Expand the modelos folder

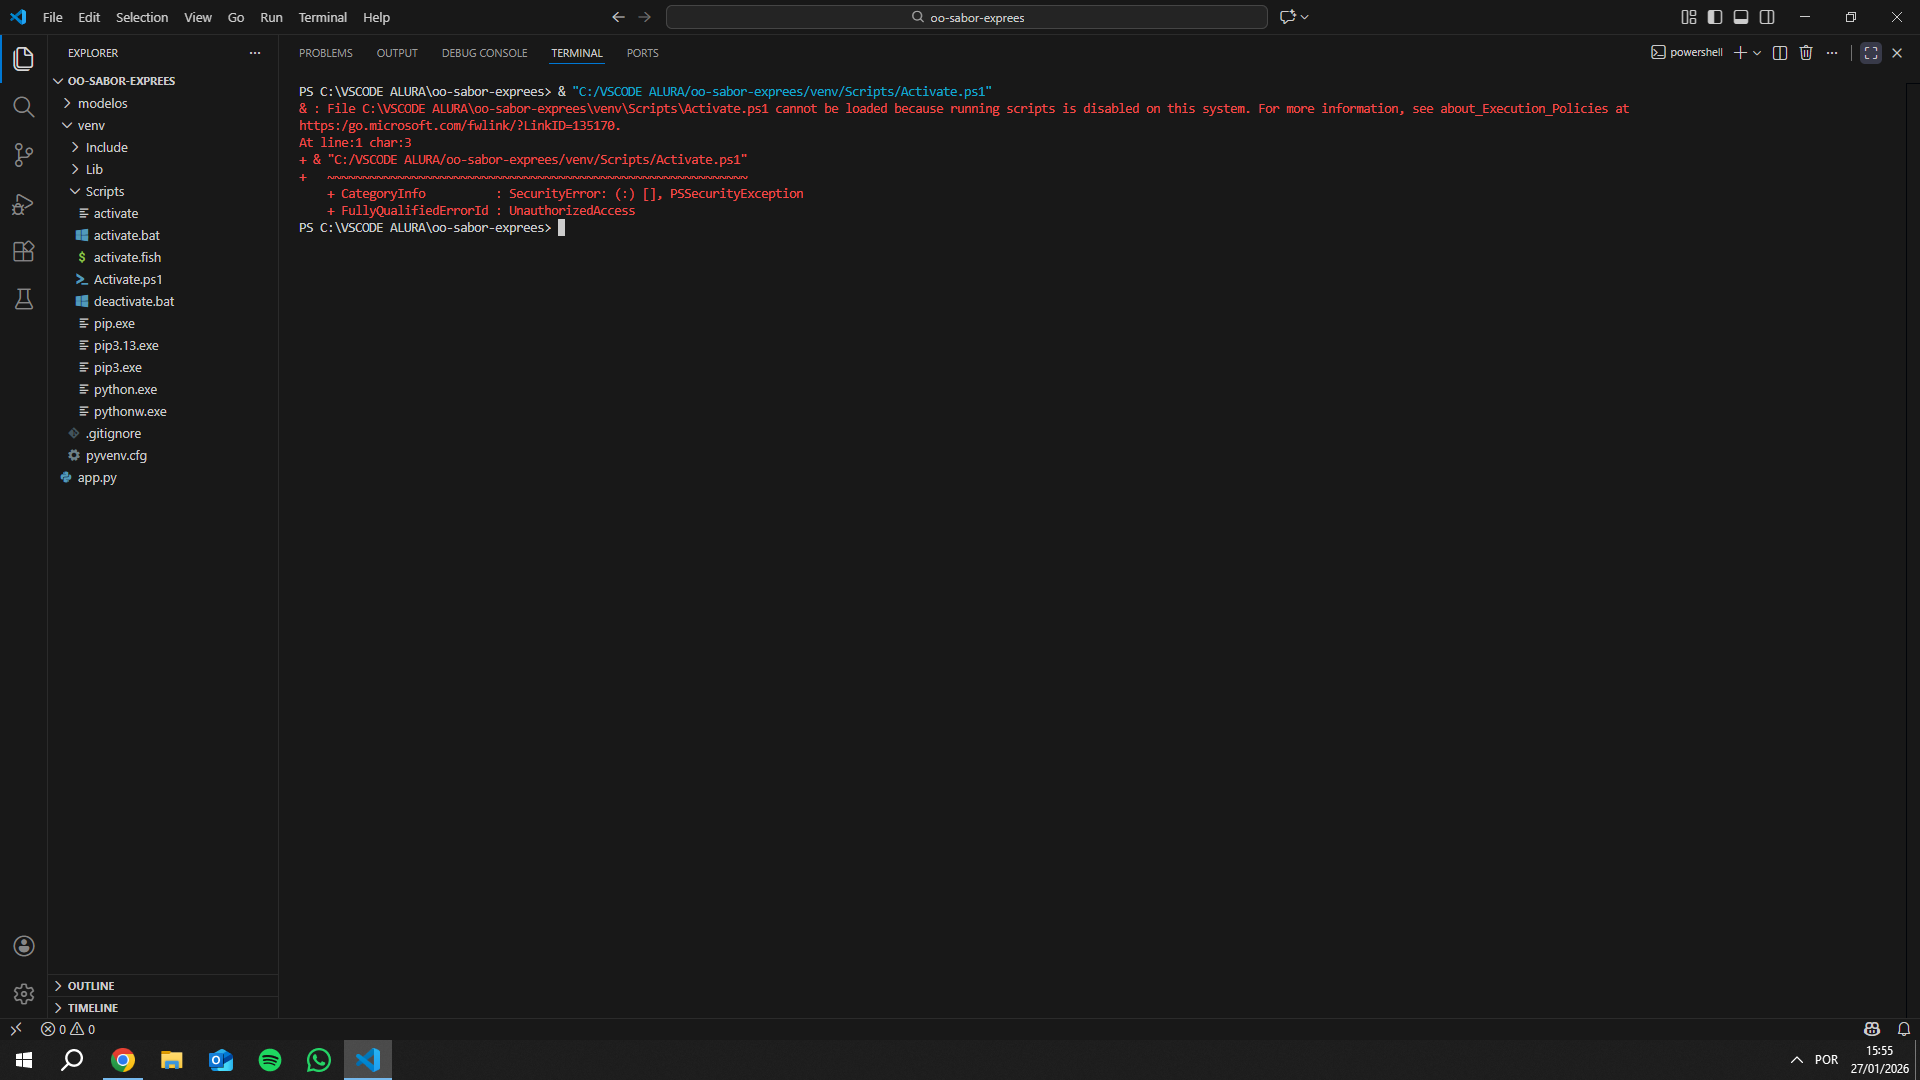[102, 103]
